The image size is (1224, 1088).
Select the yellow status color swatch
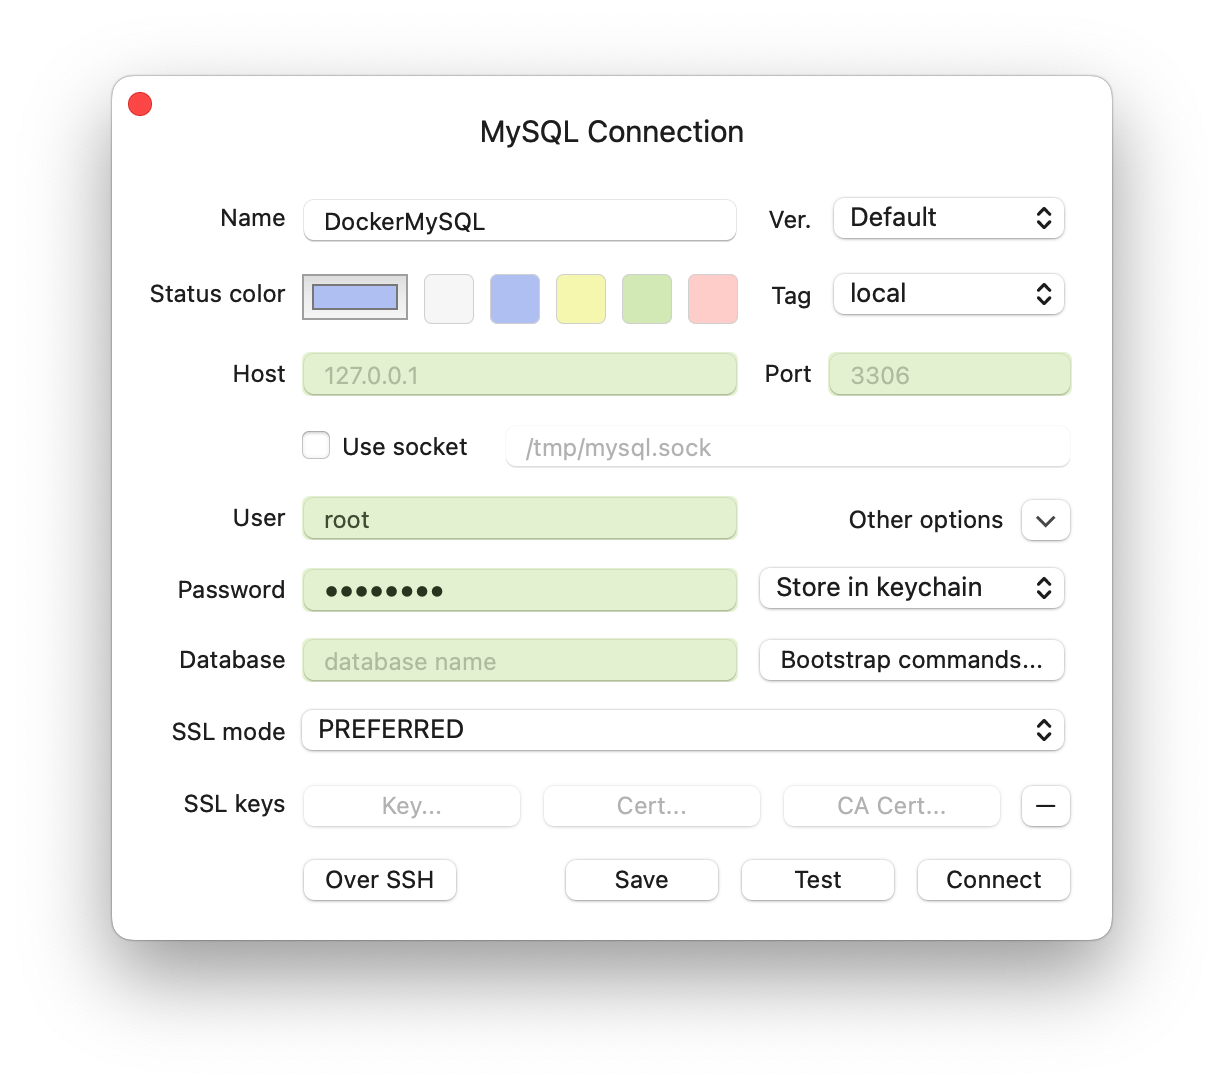click(x=581, y=299)
